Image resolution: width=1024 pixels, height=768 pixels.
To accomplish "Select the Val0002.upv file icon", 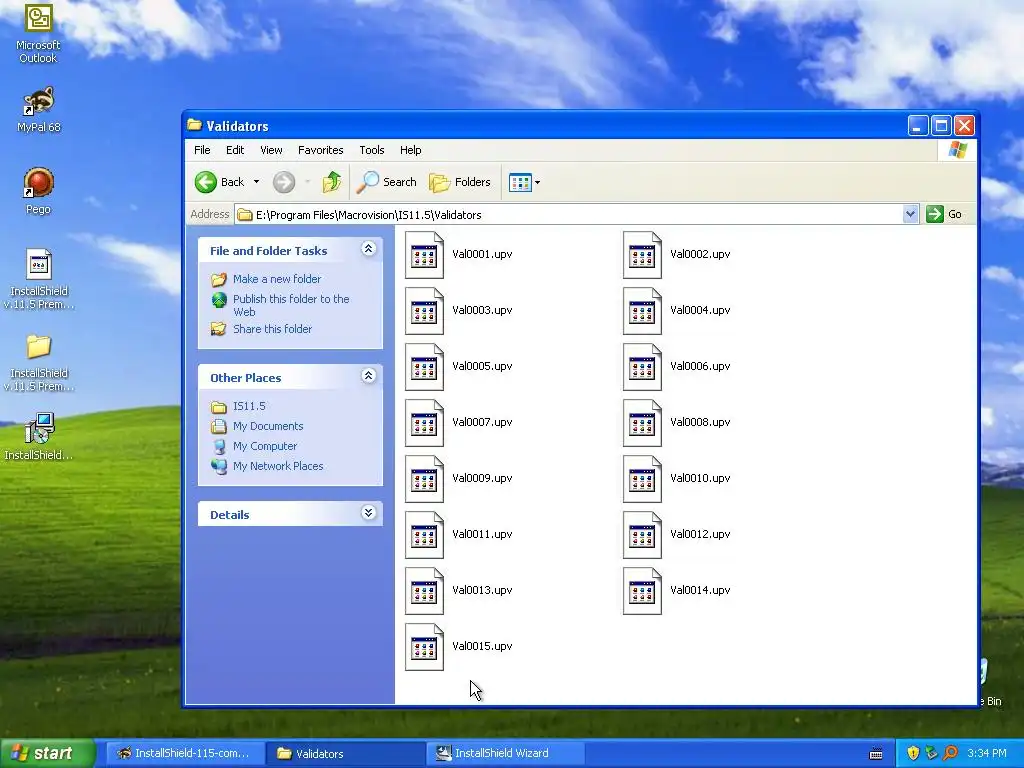I will tap(642, 255).
